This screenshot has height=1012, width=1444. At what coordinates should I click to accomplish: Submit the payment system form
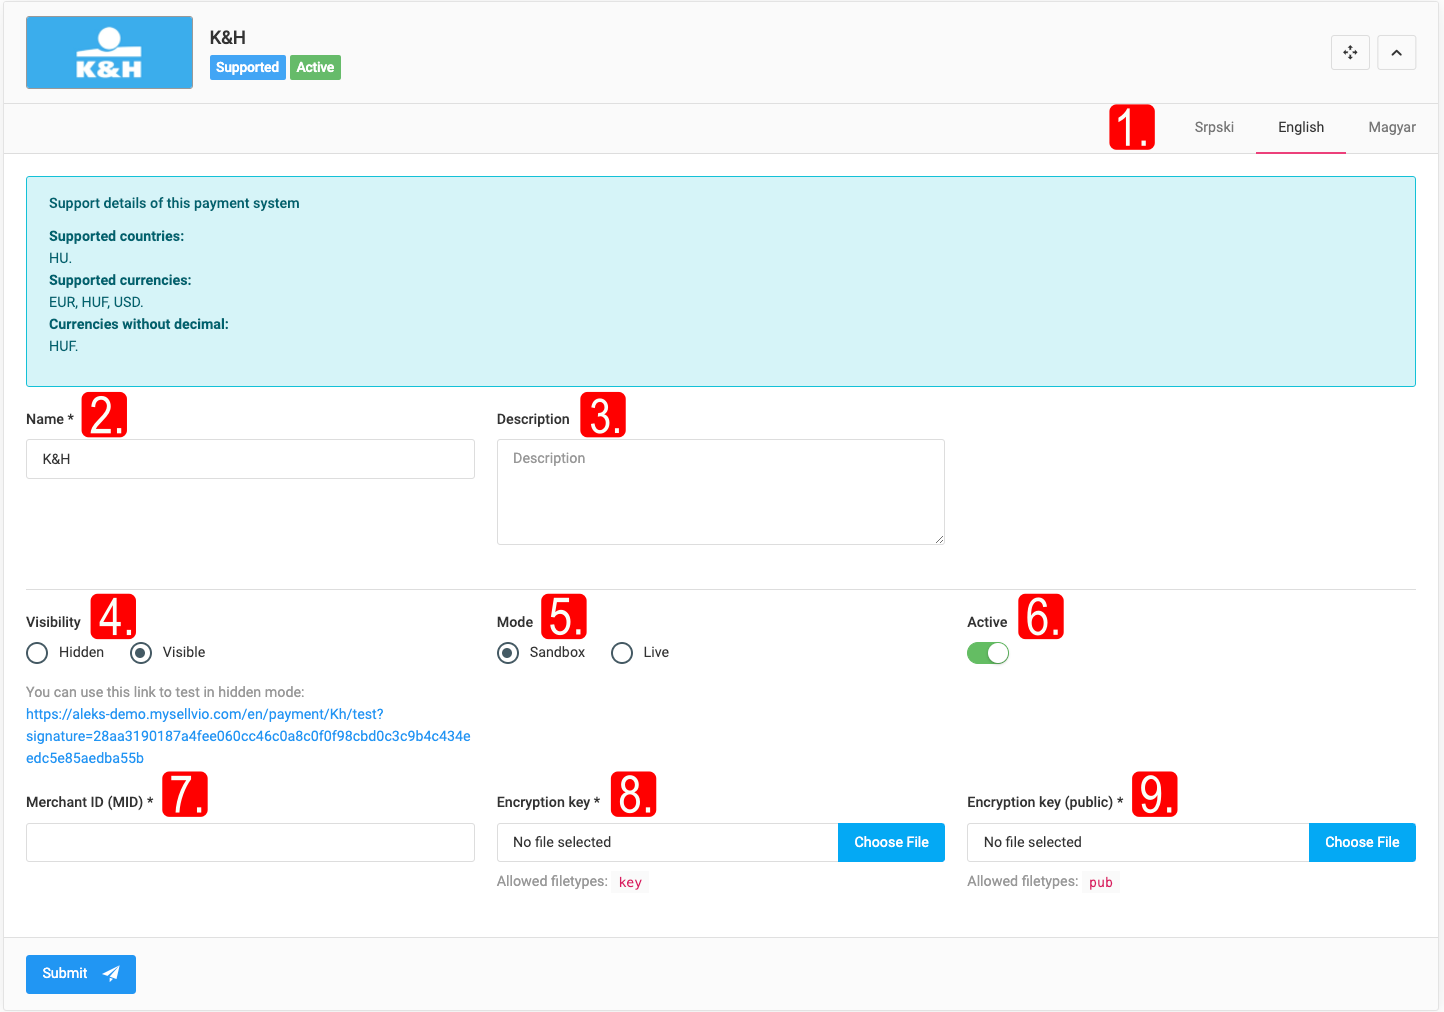[80, 974]
